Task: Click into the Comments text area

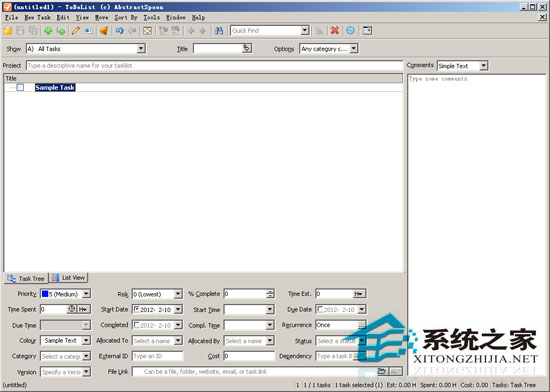Action: [x=476, y=224]
